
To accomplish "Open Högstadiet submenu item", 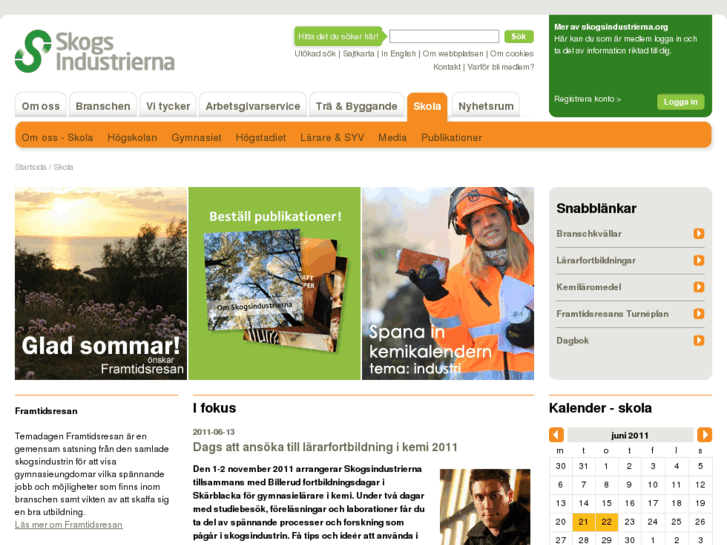I will [x=261, y=138].
